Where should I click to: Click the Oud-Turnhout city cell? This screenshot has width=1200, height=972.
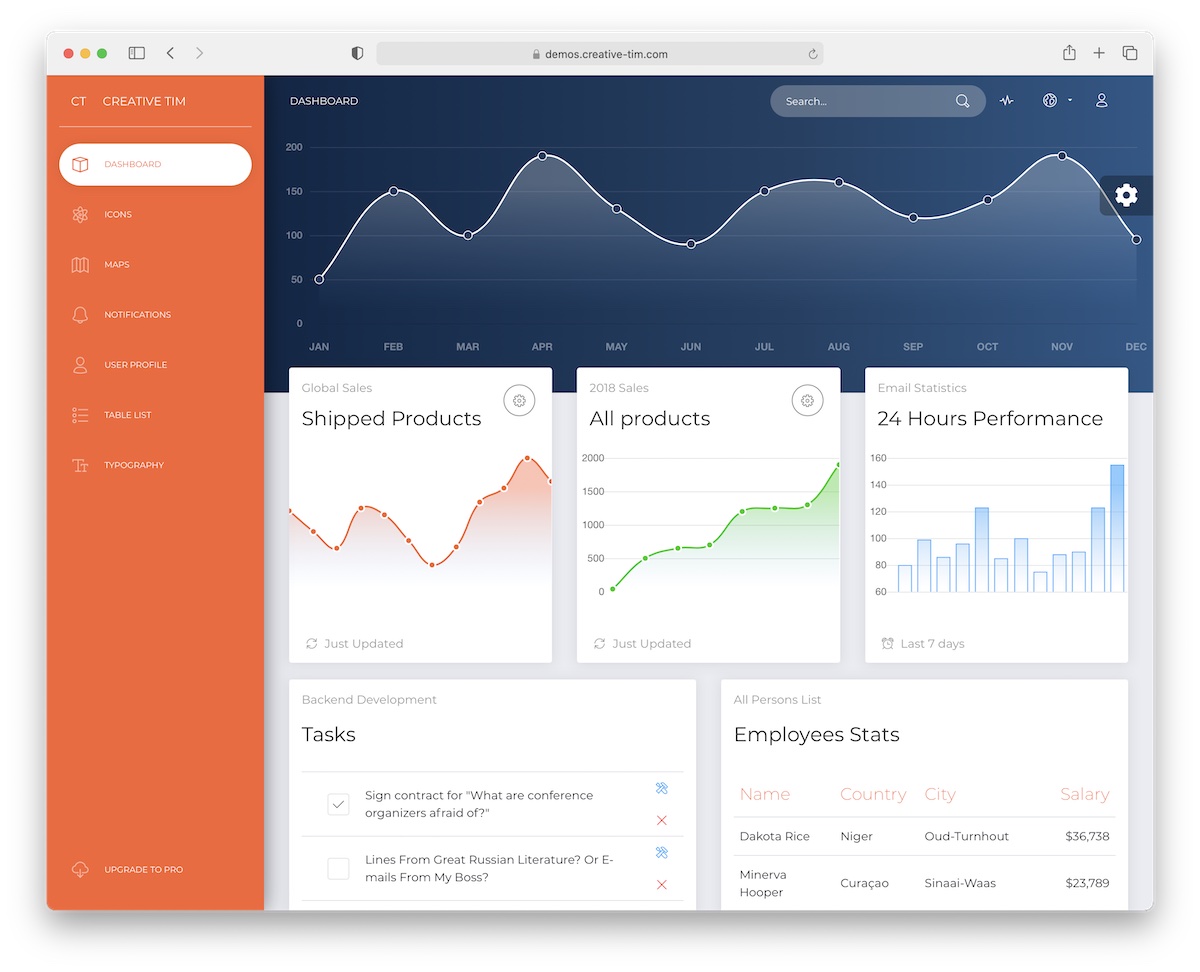967,836
